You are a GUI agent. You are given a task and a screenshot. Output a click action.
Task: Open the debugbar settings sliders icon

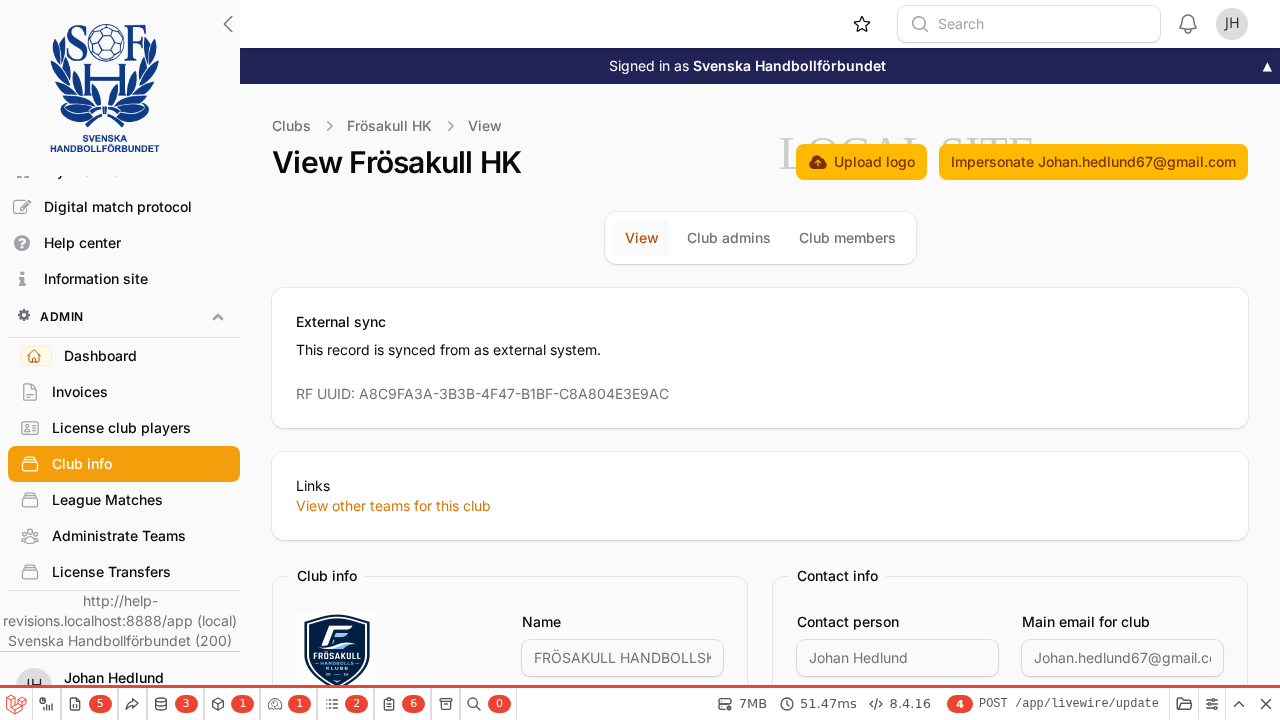[1212, 704]
